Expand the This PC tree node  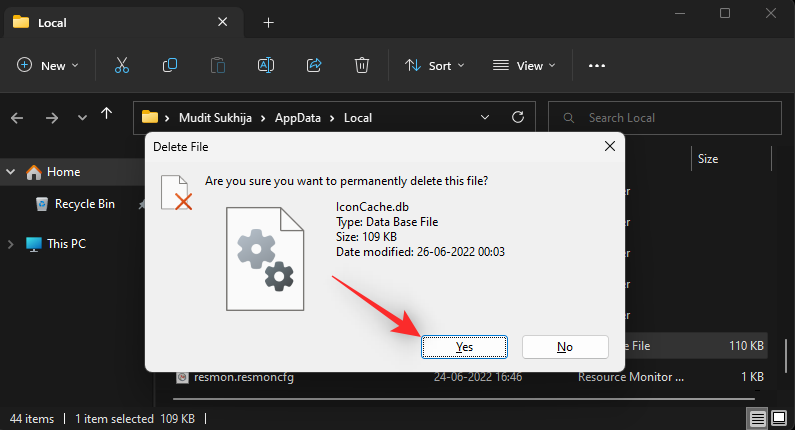[x=11, y=244]
